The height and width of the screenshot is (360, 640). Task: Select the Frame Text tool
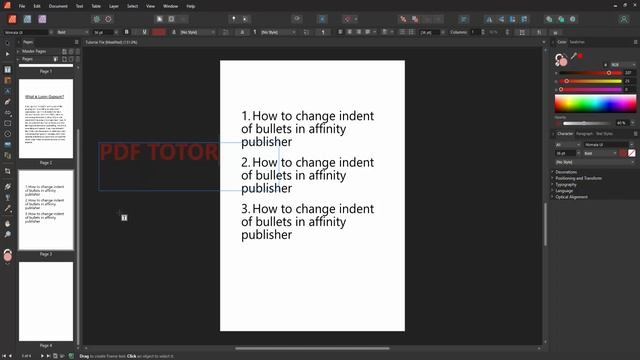[7, 70]
